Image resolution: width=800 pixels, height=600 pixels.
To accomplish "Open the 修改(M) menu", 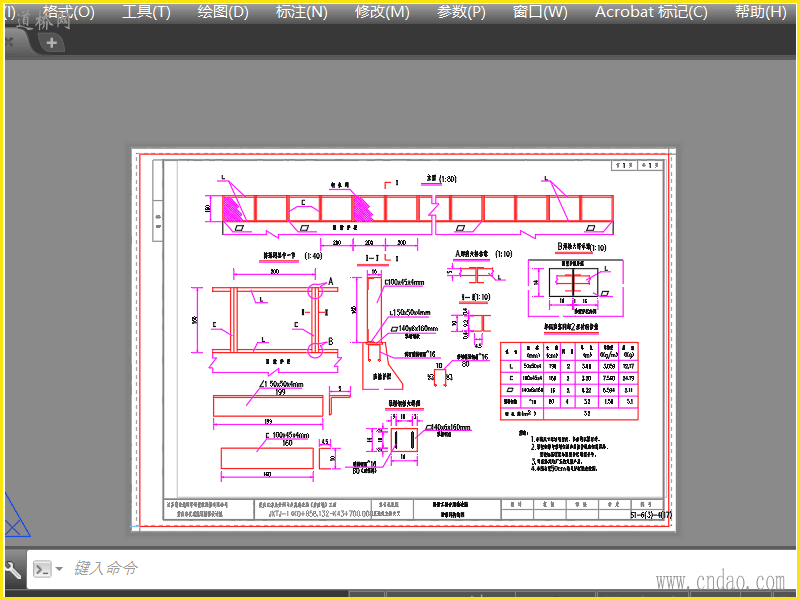I will (x=382, y=11).
